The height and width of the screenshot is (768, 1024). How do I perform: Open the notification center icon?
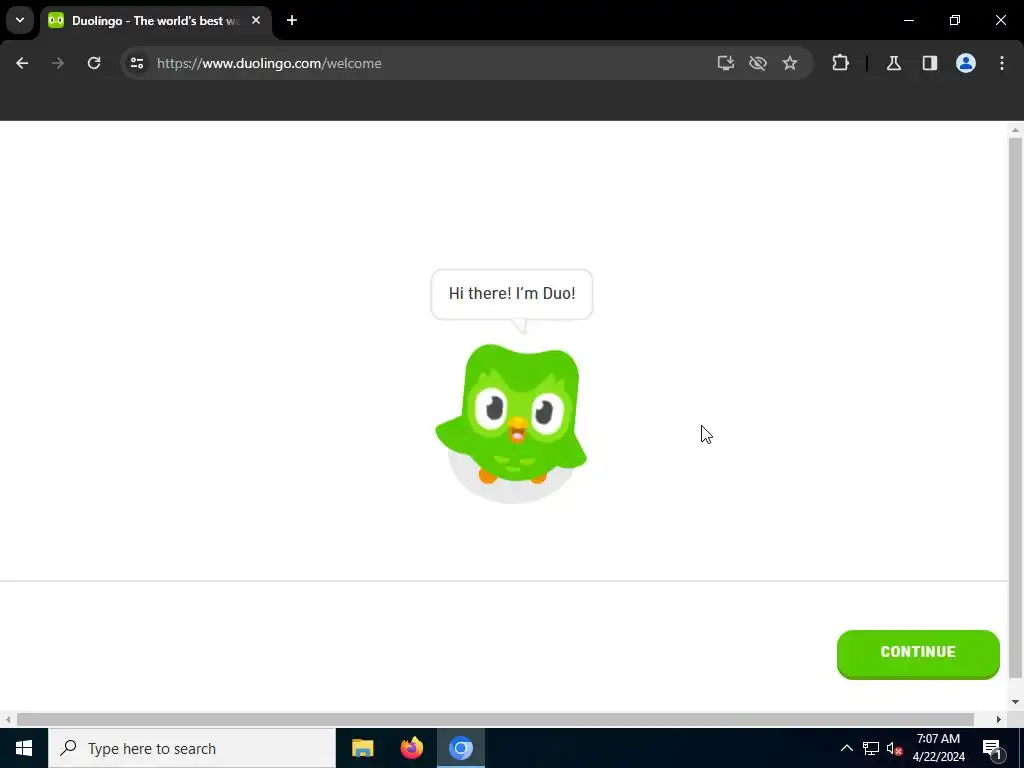(991, 748)
